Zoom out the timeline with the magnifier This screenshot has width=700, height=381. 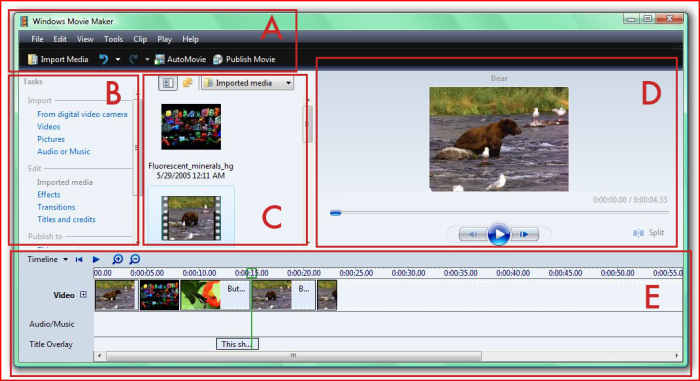135,259
